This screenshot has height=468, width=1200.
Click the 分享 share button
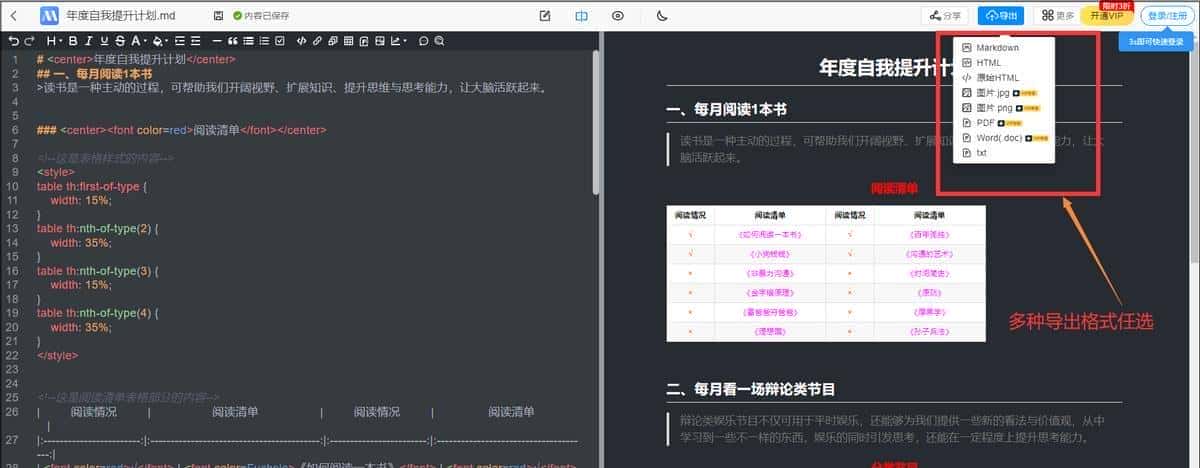click(x=945, y=15)
